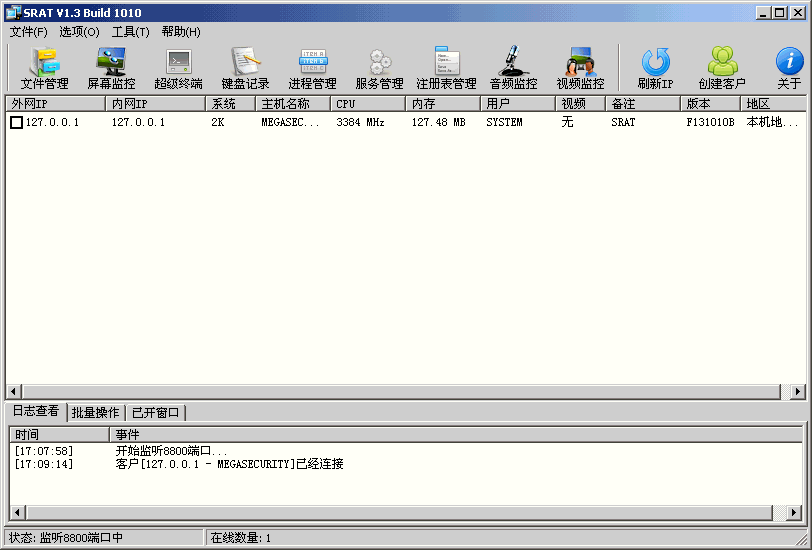Switch to the 已开窗口 tab
This screenshot has height=550, width=812.
pyautogui.click(x=155, y=413)
